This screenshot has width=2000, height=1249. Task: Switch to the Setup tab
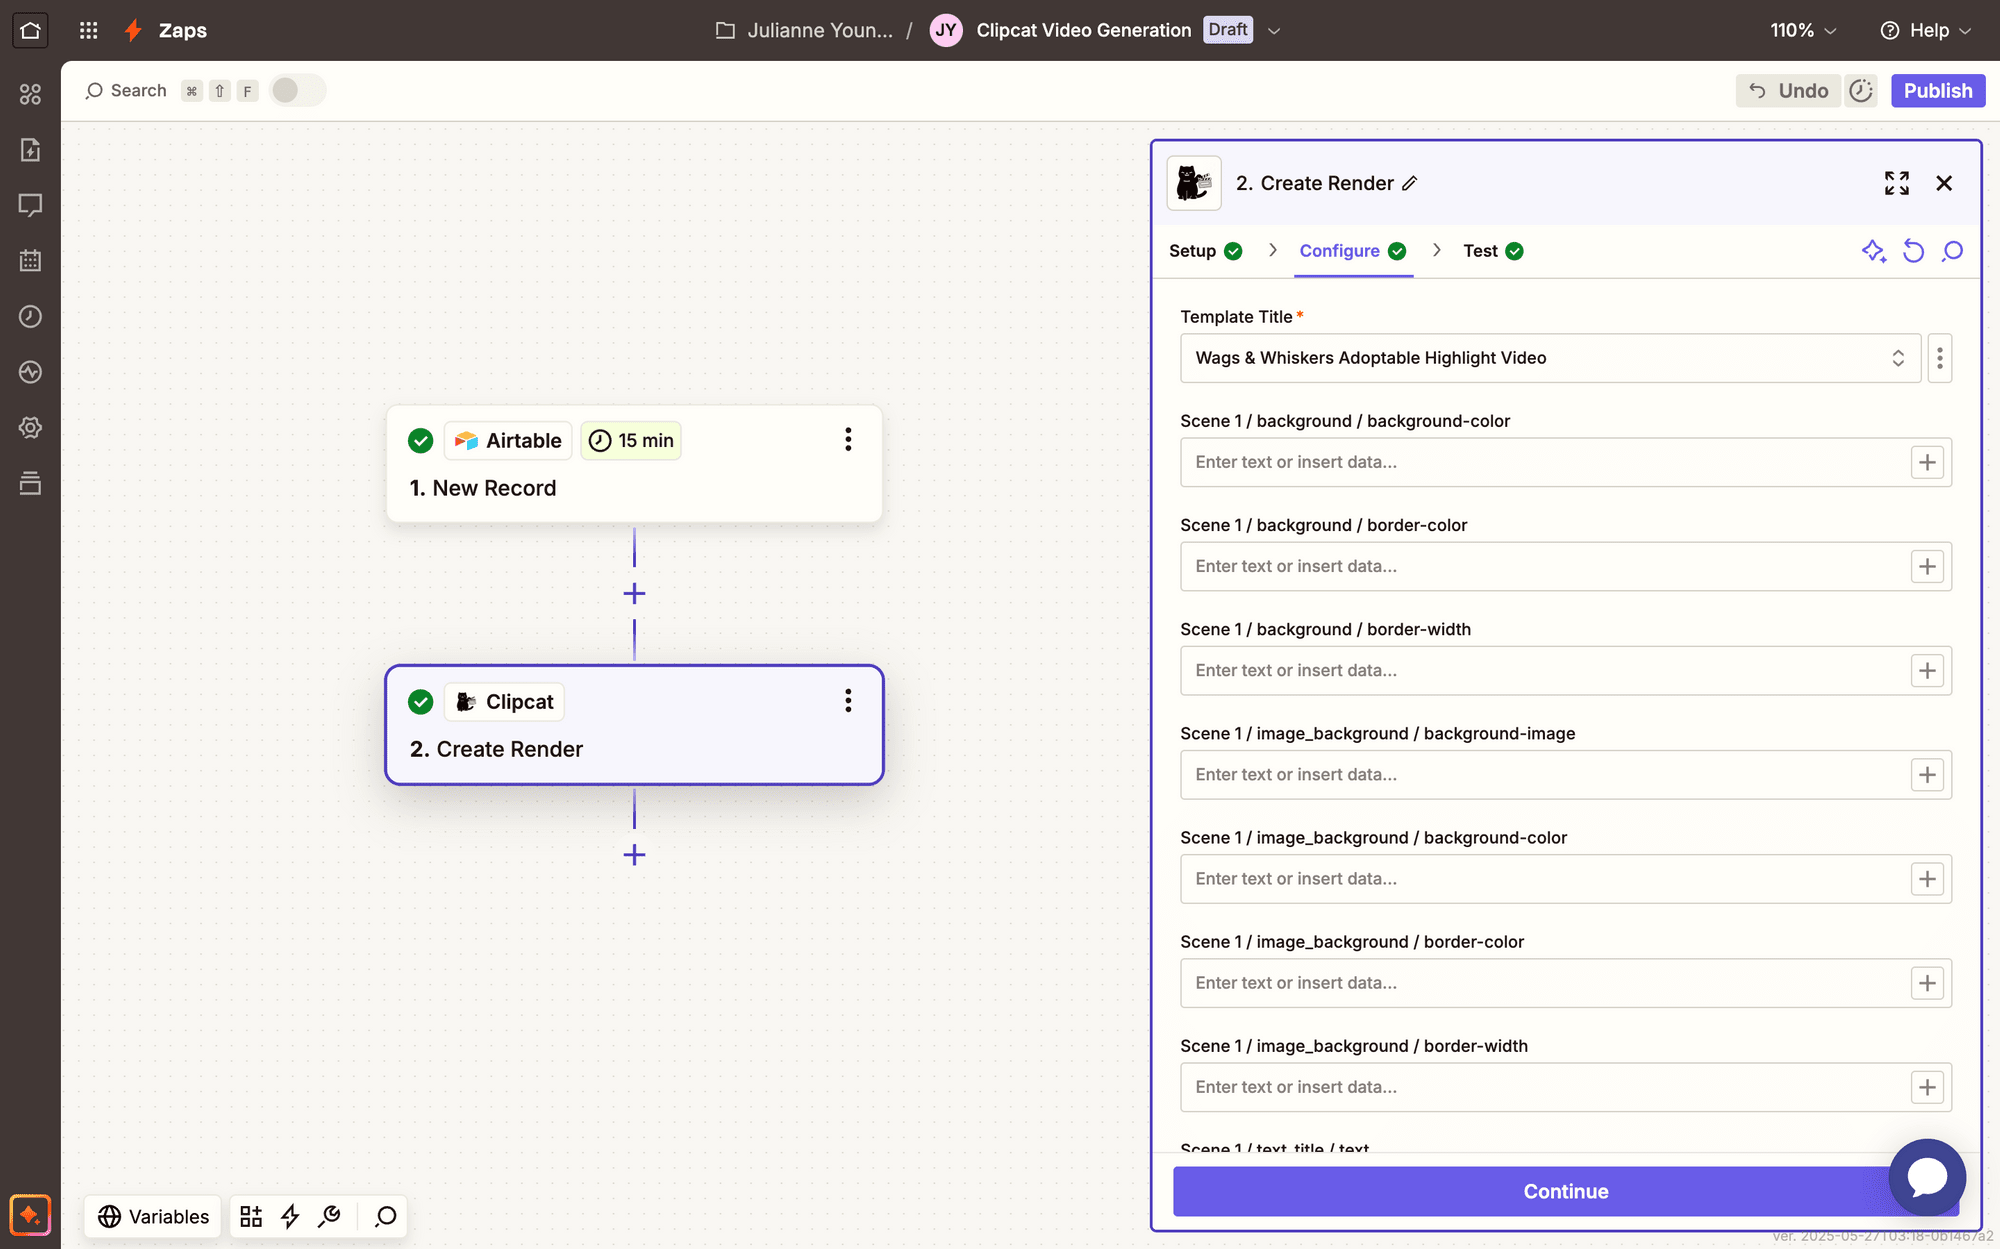[x=1205, y=251]
